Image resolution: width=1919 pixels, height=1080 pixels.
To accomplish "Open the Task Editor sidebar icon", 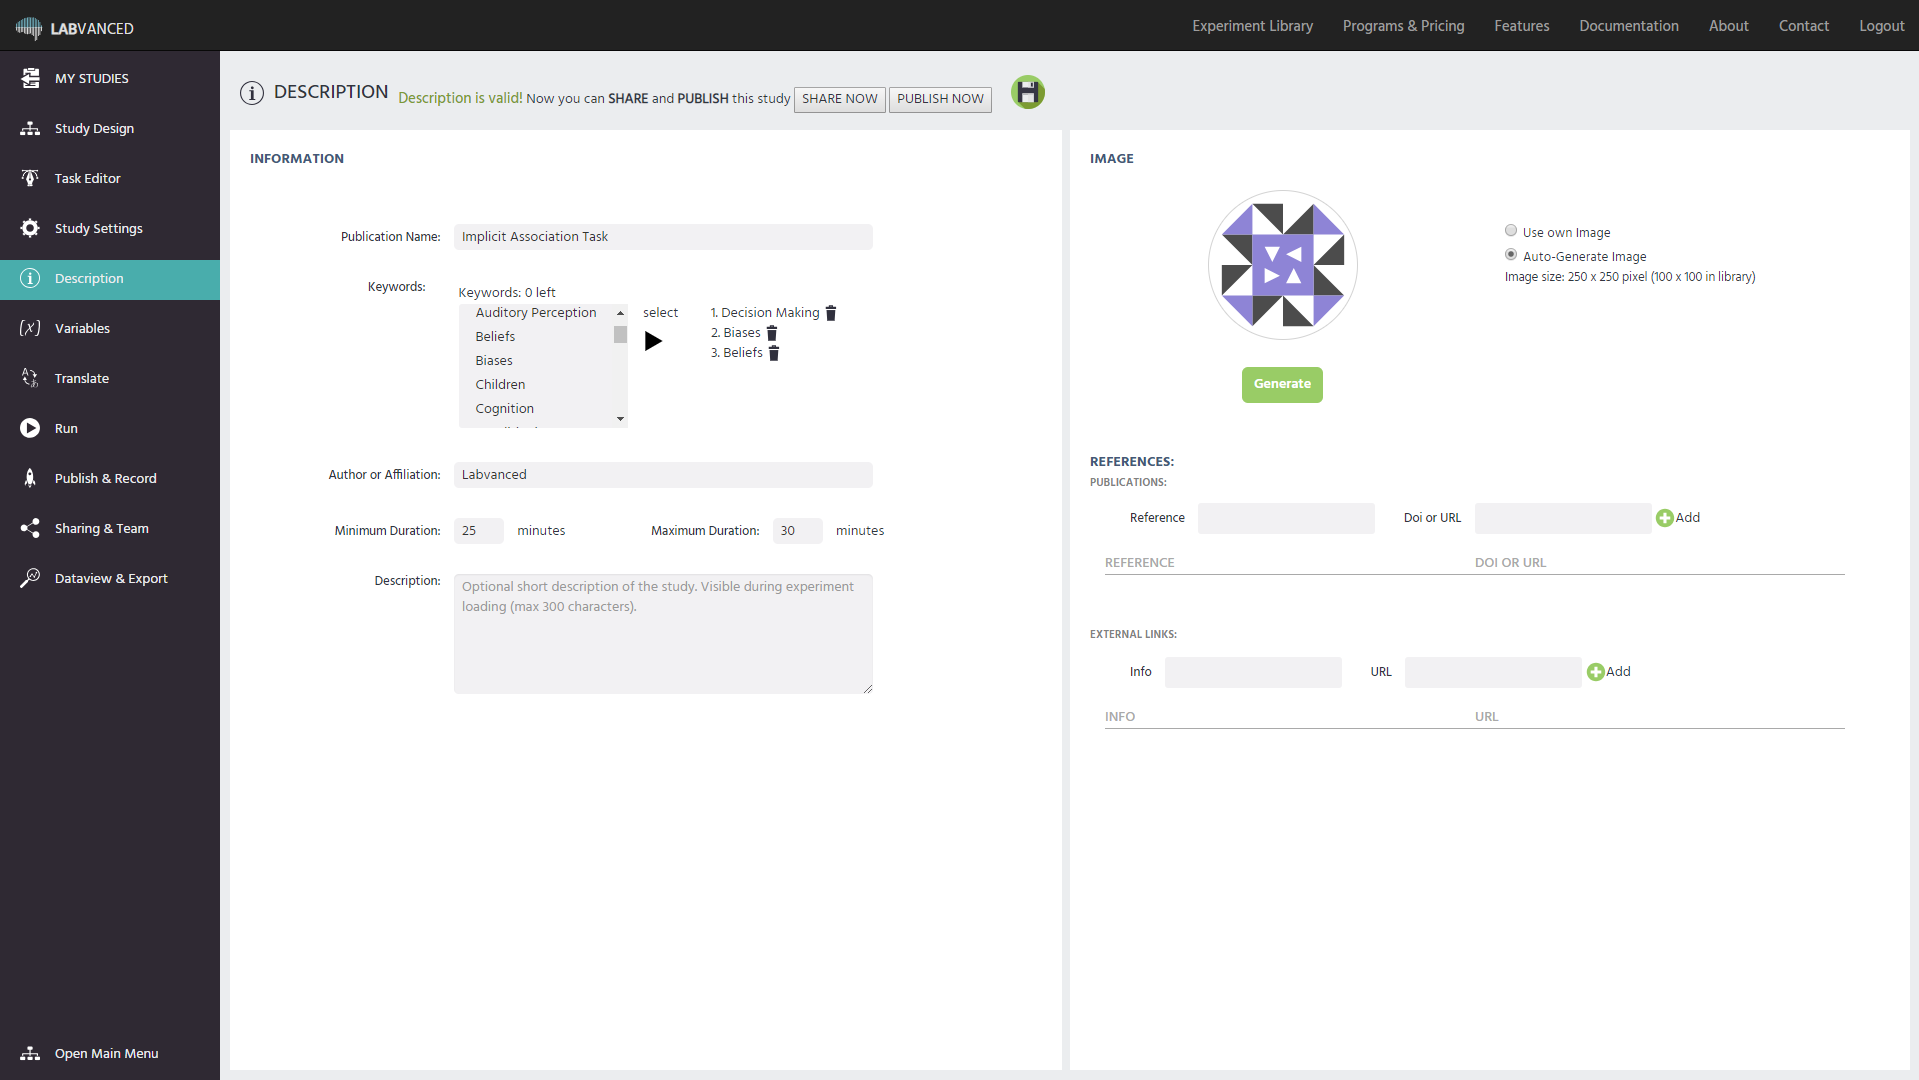I will tap(30, 178).
